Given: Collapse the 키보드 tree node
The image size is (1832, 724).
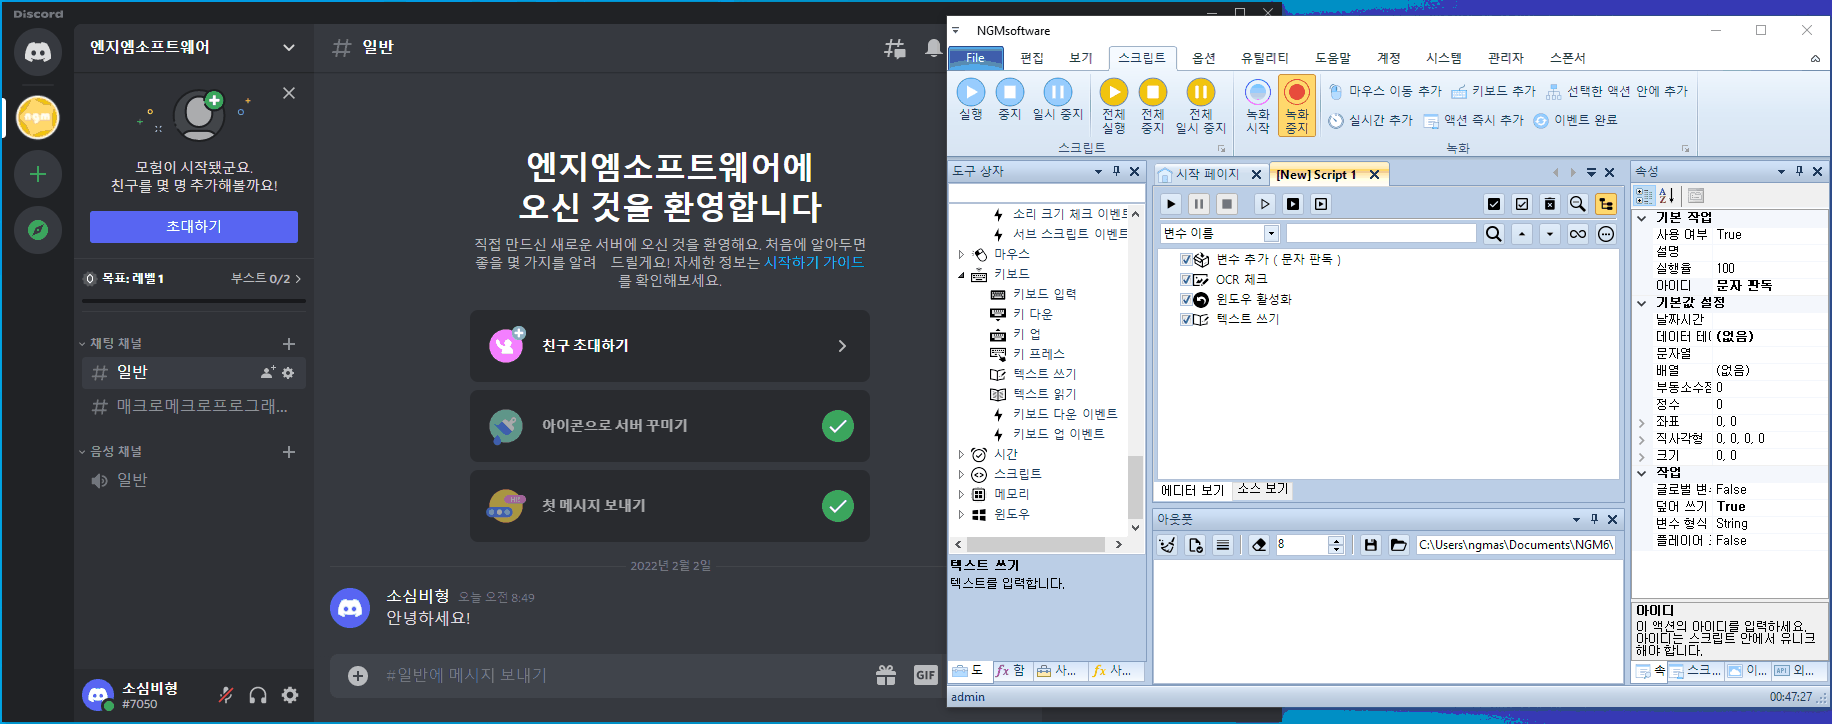Looking at the screenshot, I should tap(962, 274).
